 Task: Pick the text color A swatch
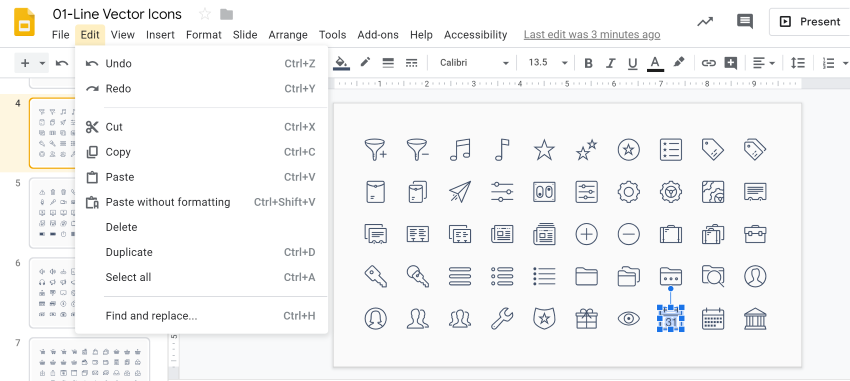click(x=655, y=63)
